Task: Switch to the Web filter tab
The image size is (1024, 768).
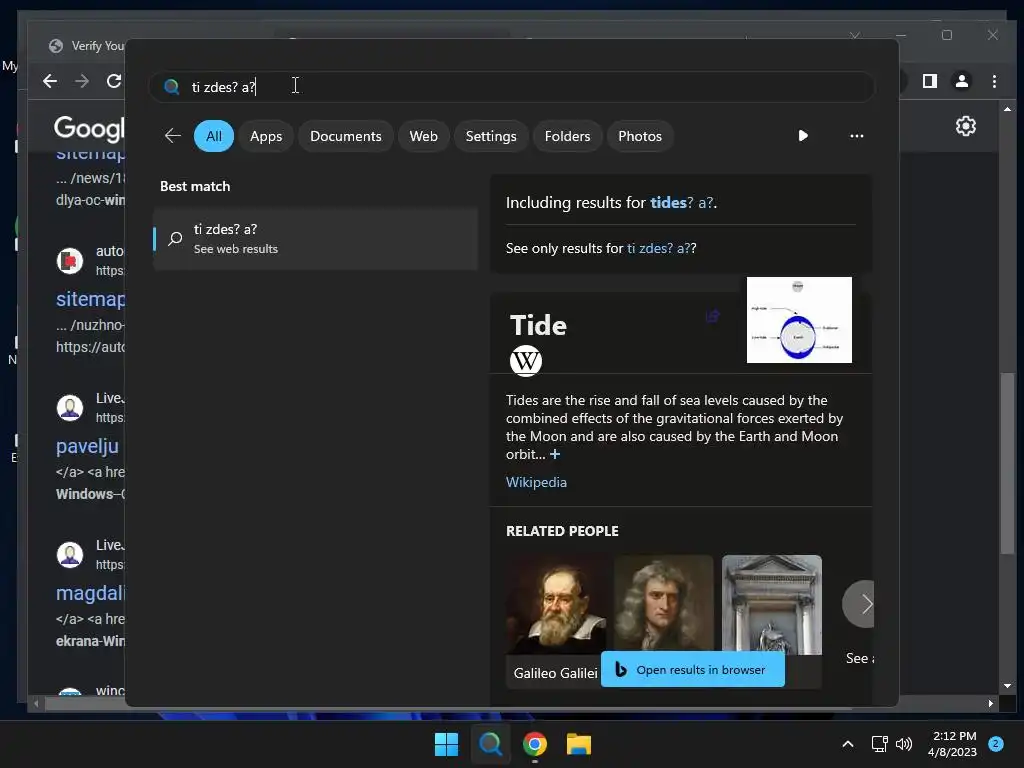Action: pos(423,136)
